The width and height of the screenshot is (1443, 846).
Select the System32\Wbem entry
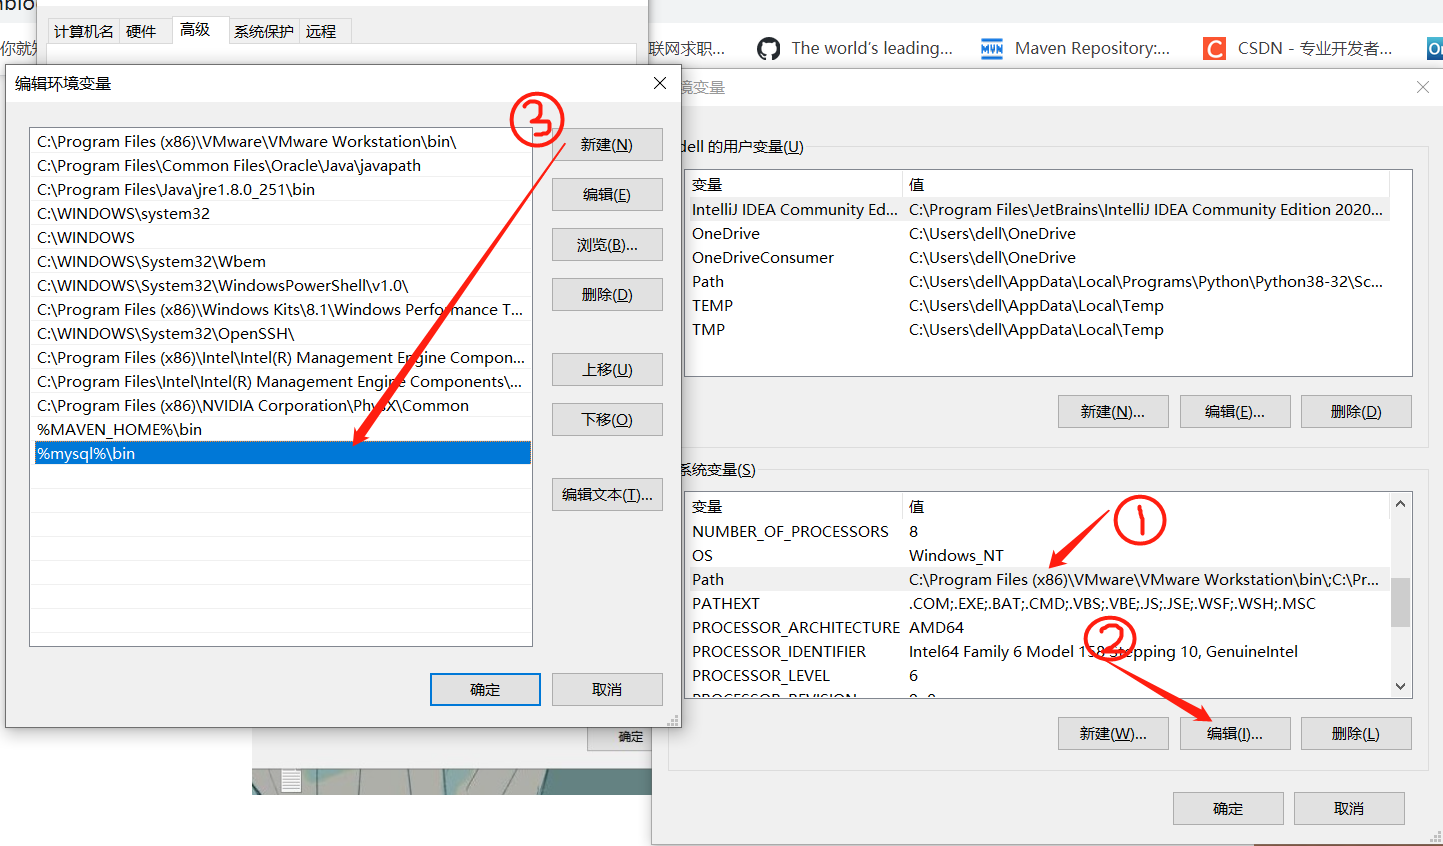[282, 262]
